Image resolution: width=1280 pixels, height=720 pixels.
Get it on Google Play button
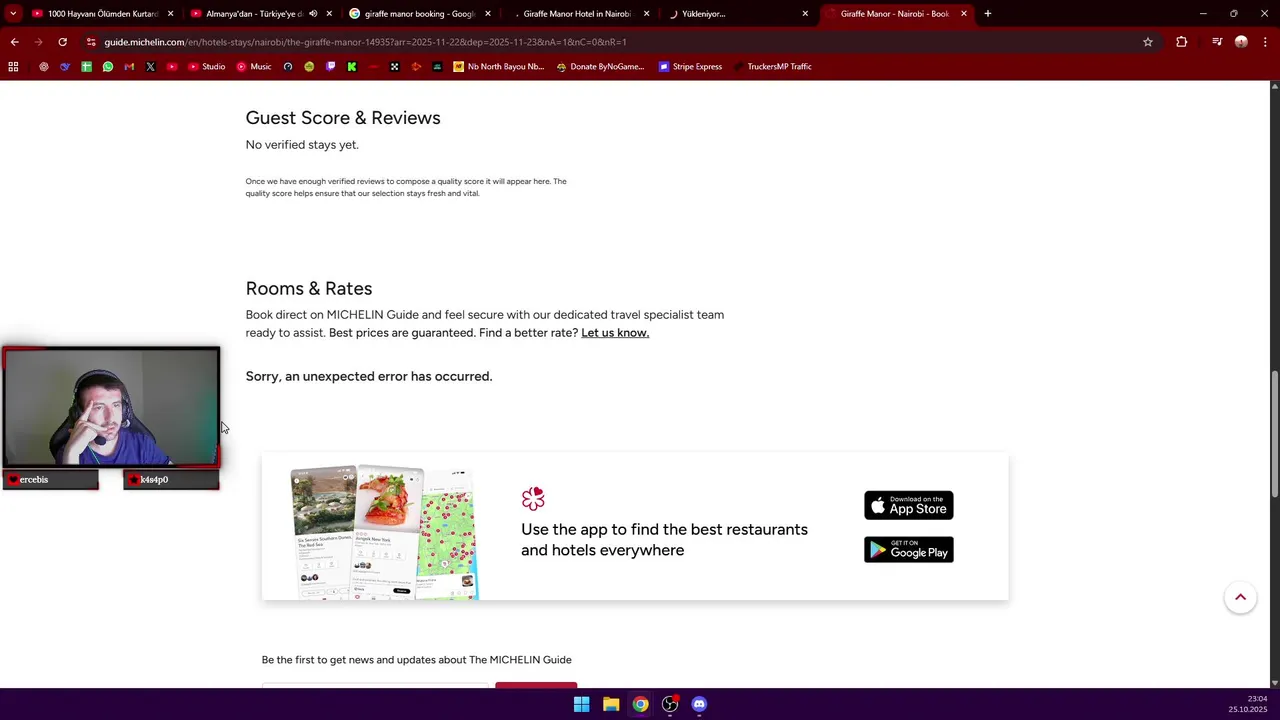click(x=909, y=549)
